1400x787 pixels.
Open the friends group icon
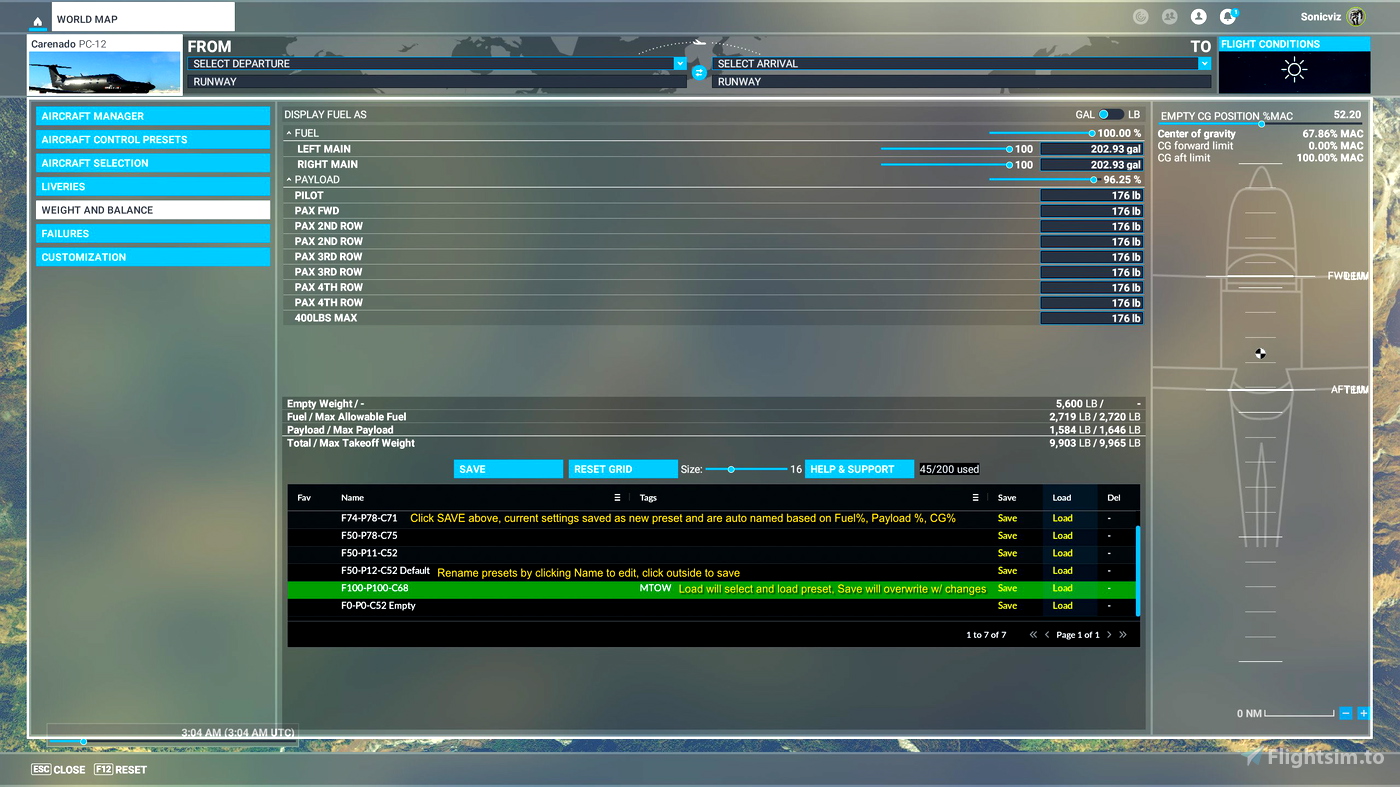click(1169, 17)
